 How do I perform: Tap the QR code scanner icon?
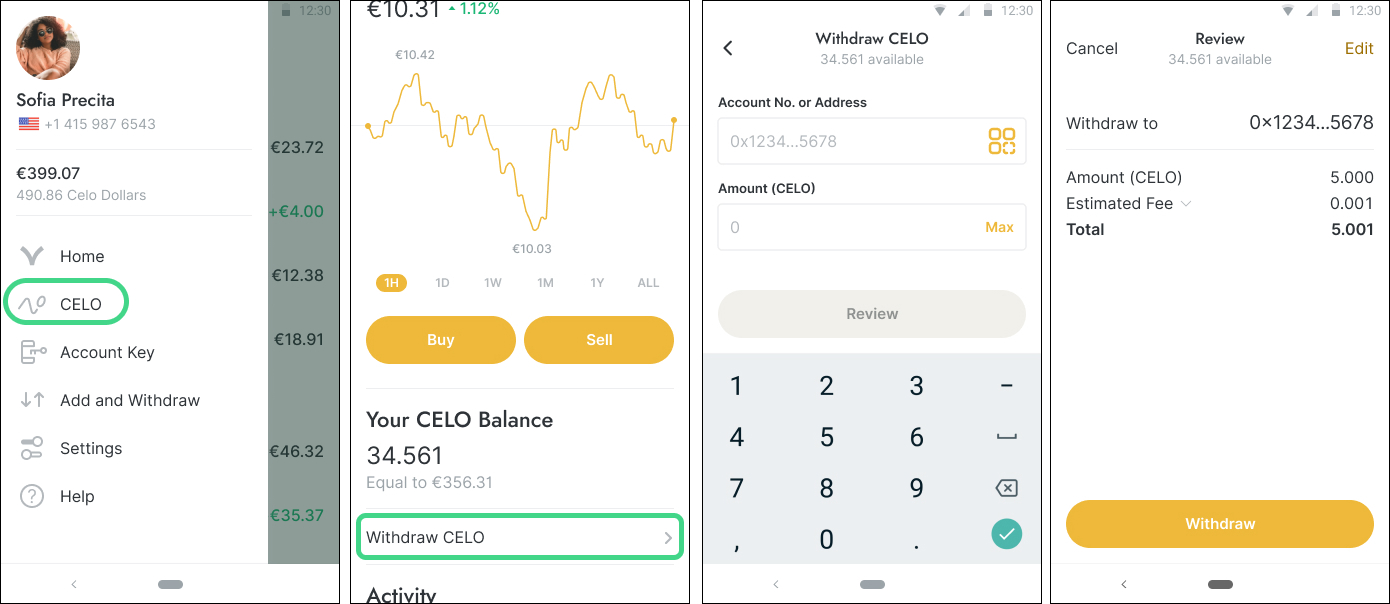coord(1001,141)
